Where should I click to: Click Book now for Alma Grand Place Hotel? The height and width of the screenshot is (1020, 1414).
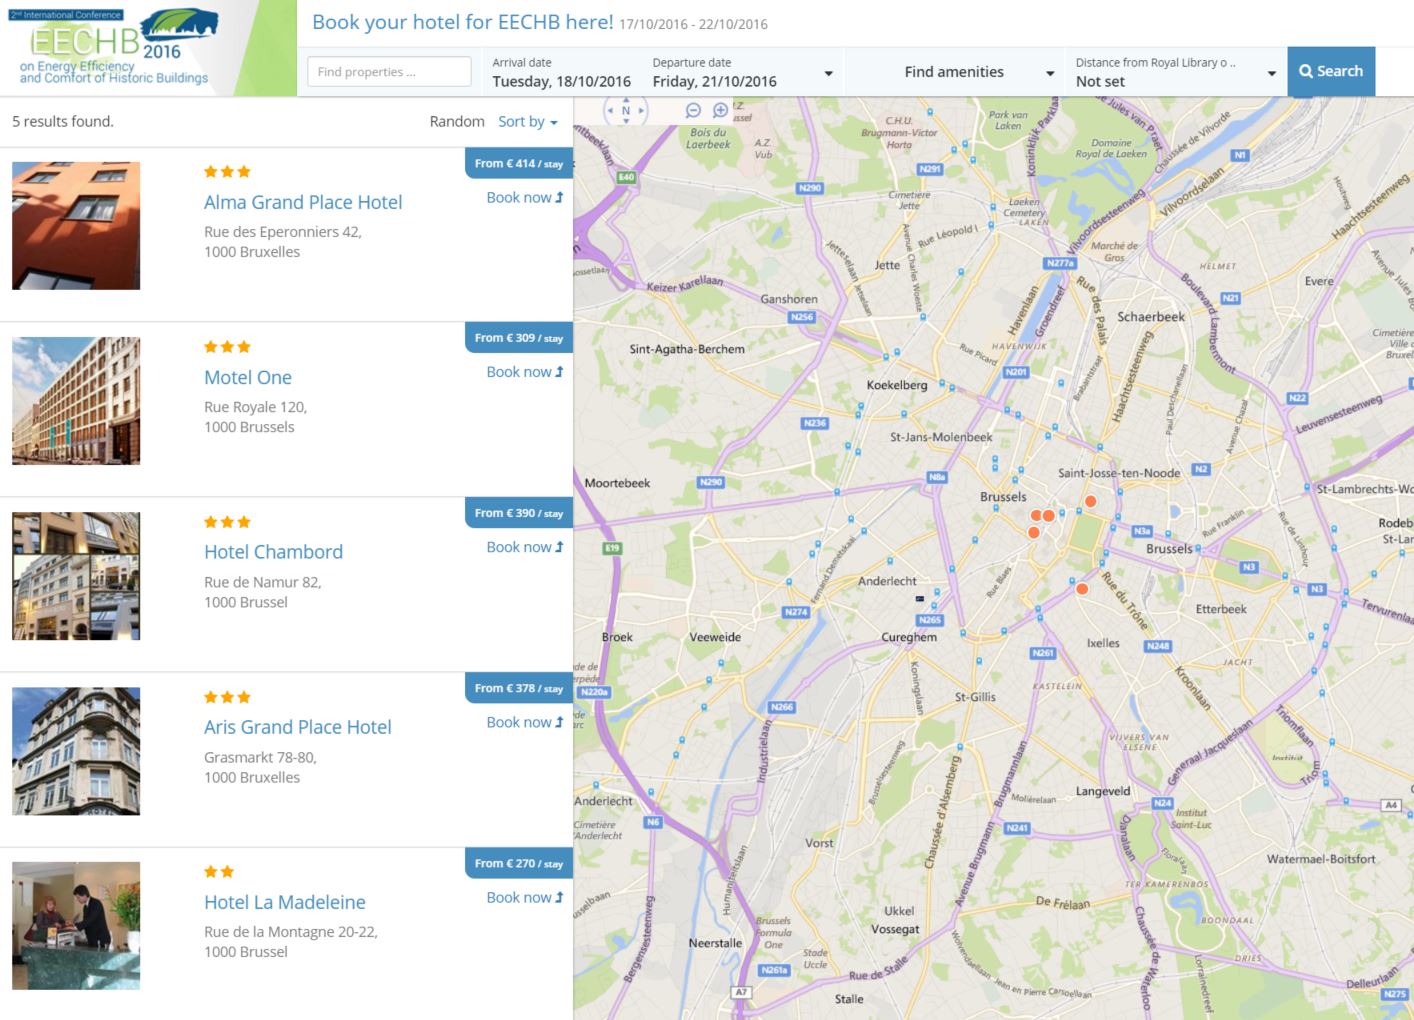pyautogui.click(x=524, y=198)
